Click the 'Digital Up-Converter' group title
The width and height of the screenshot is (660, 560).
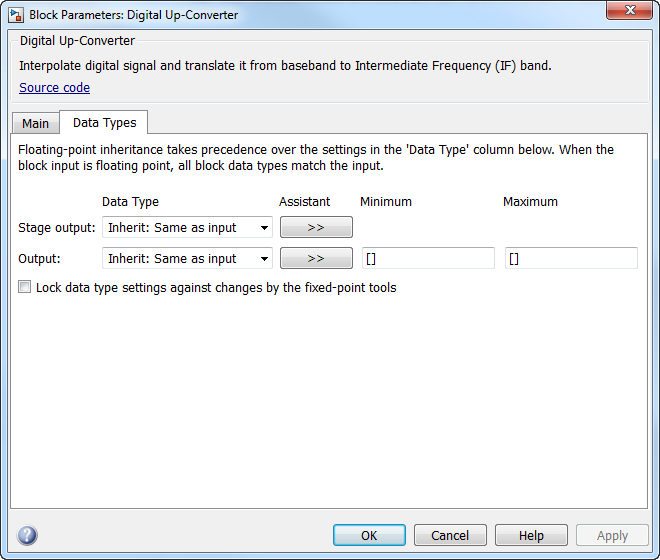pyautogui.click(x=77, y=40)
